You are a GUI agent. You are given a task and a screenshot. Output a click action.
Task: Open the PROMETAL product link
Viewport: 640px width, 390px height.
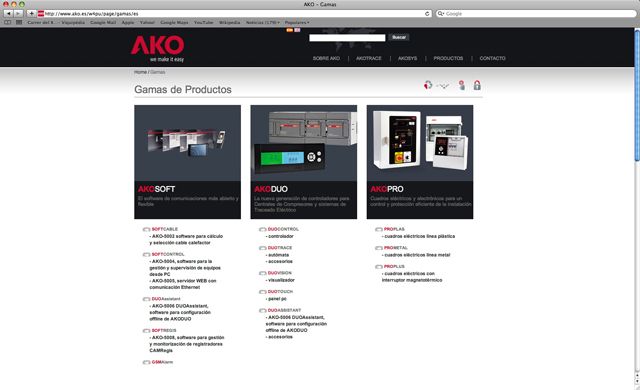[396, 248]
